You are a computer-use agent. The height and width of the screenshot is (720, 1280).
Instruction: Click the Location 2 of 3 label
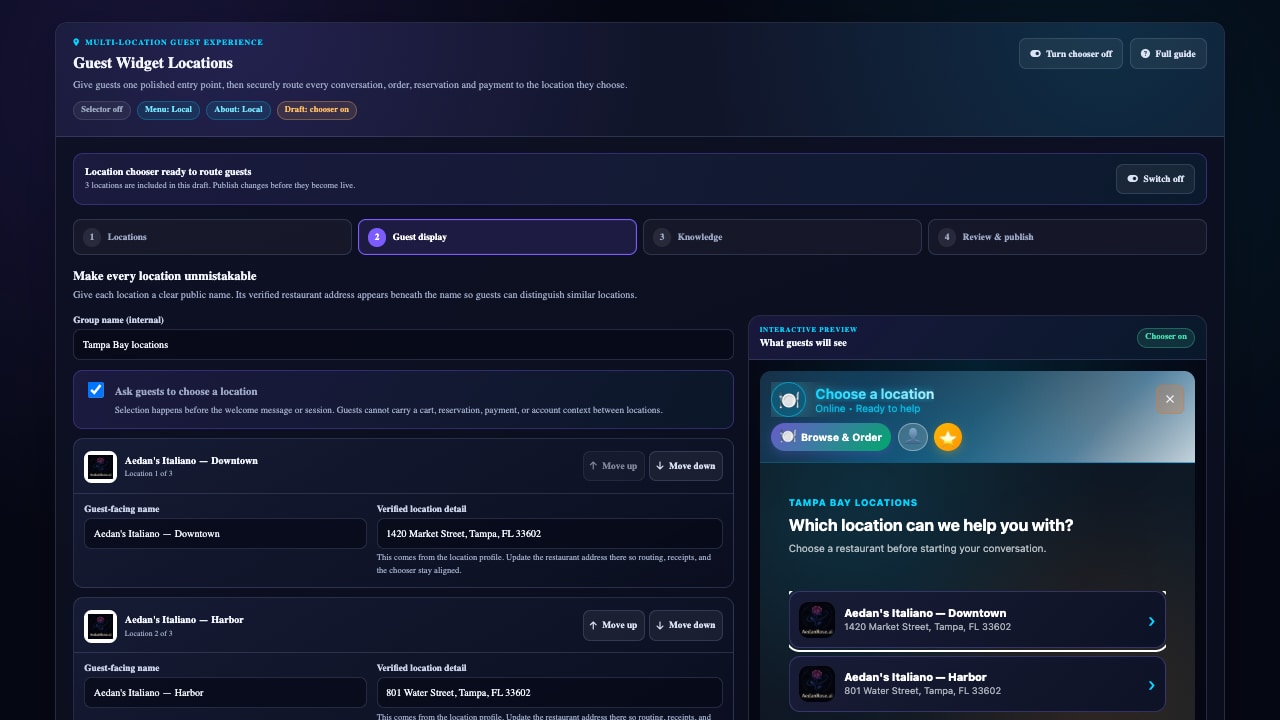[149, 633]
